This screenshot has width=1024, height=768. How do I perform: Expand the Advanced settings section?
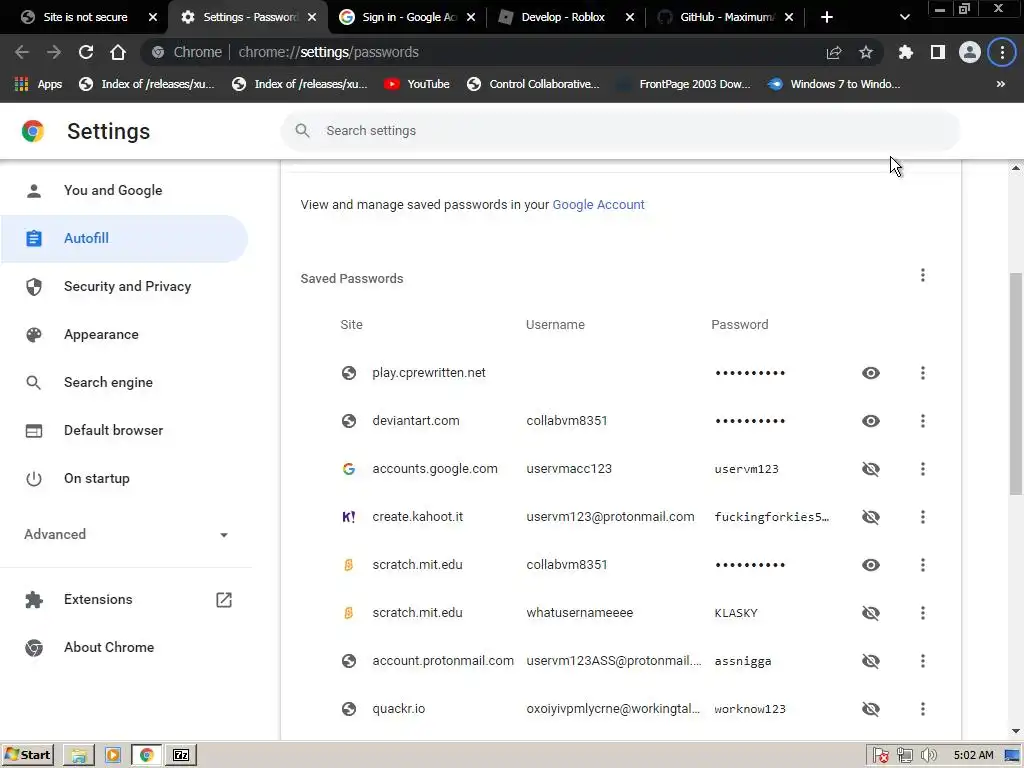point(126,534)
